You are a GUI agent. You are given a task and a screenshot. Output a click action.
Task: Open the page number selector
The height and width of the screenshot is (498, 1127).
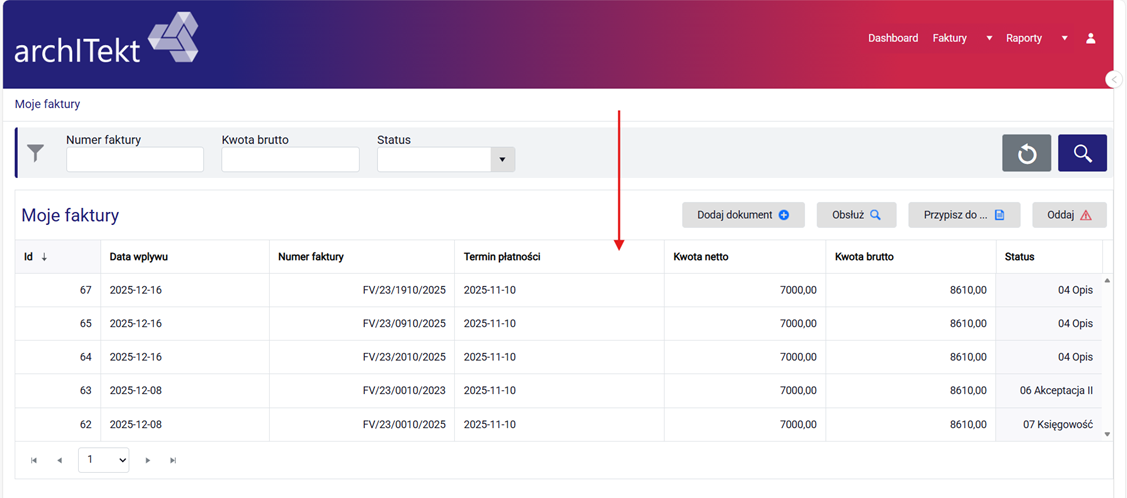point(104,459)
